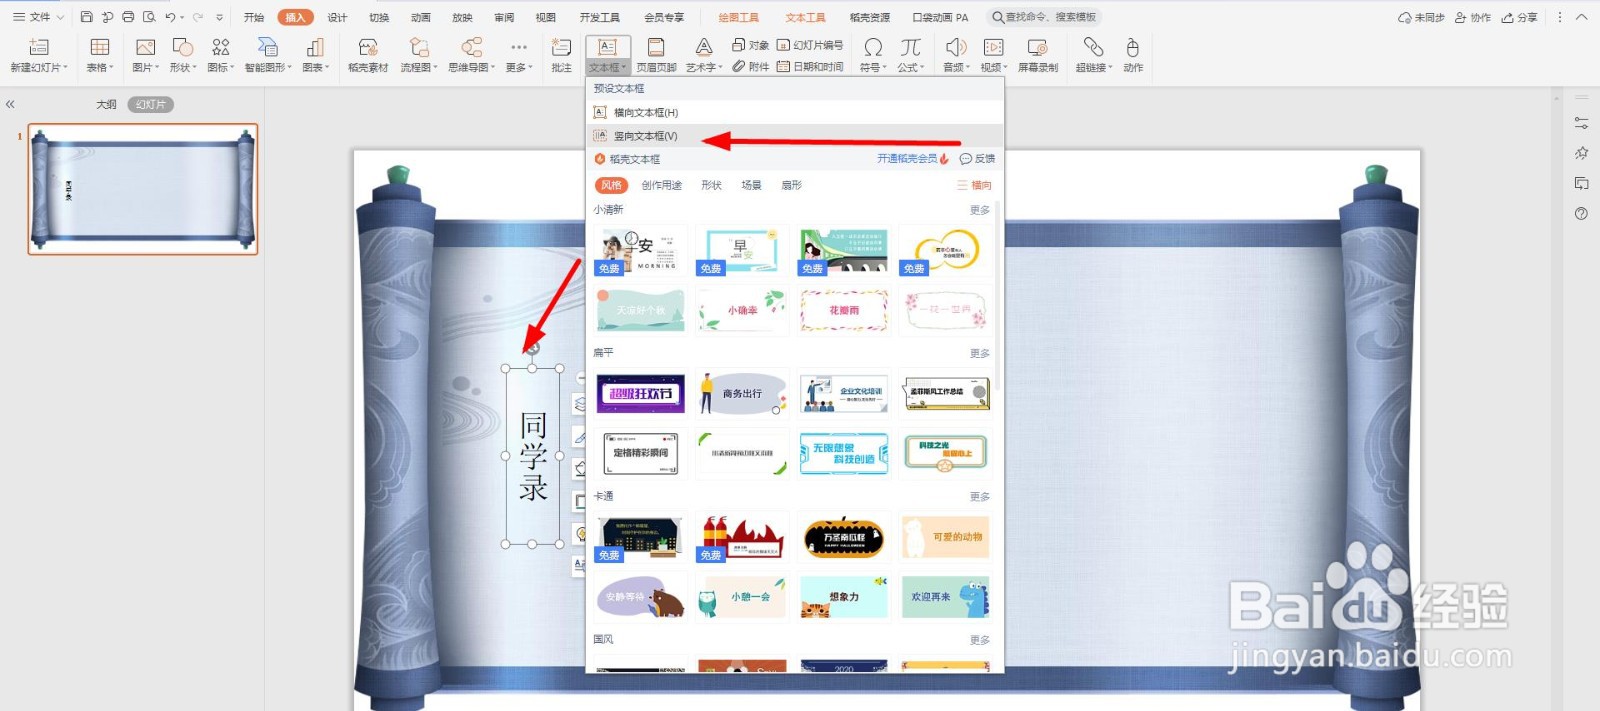Select the 创作用途 filter tab
1600x711 pixels.
[x=661, y=185]
